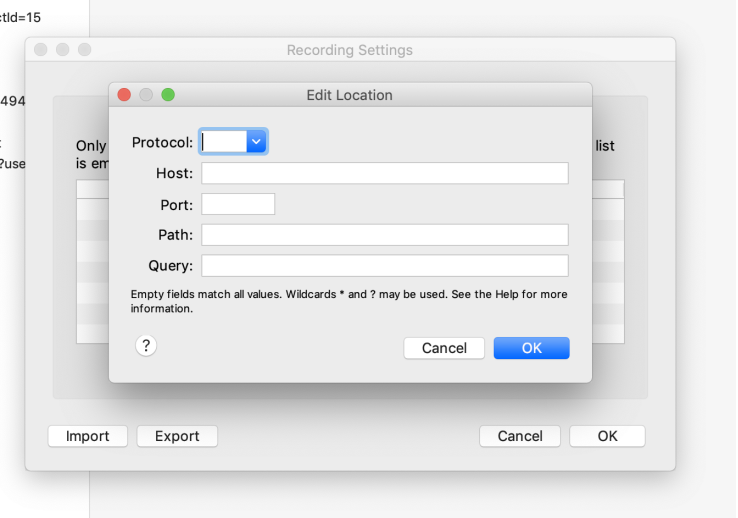This screenshot has height=518, width=738.
Task: Confirm Edit Location with the blue OK
Action: tap(531, 348)
